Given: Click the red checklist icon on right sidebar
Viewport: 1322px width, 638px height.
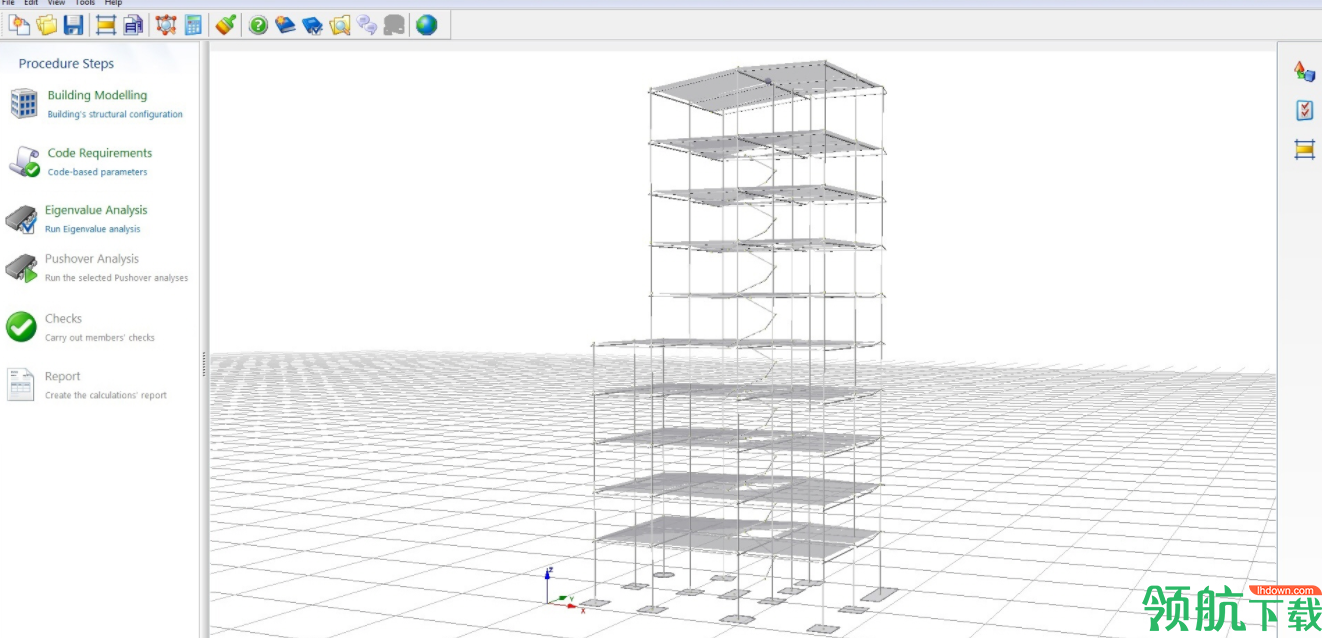Looking at the screenshot, I should coord(1304,110).
